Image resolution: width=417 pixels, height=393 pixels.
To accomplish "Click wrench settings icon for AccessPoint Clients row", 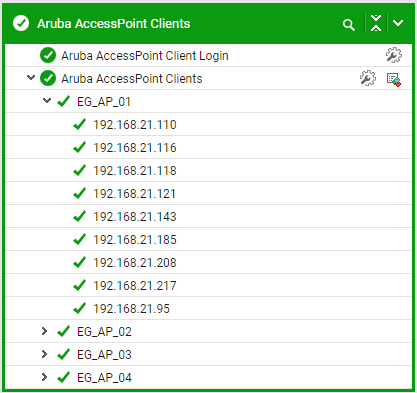I will click(368, 78).
